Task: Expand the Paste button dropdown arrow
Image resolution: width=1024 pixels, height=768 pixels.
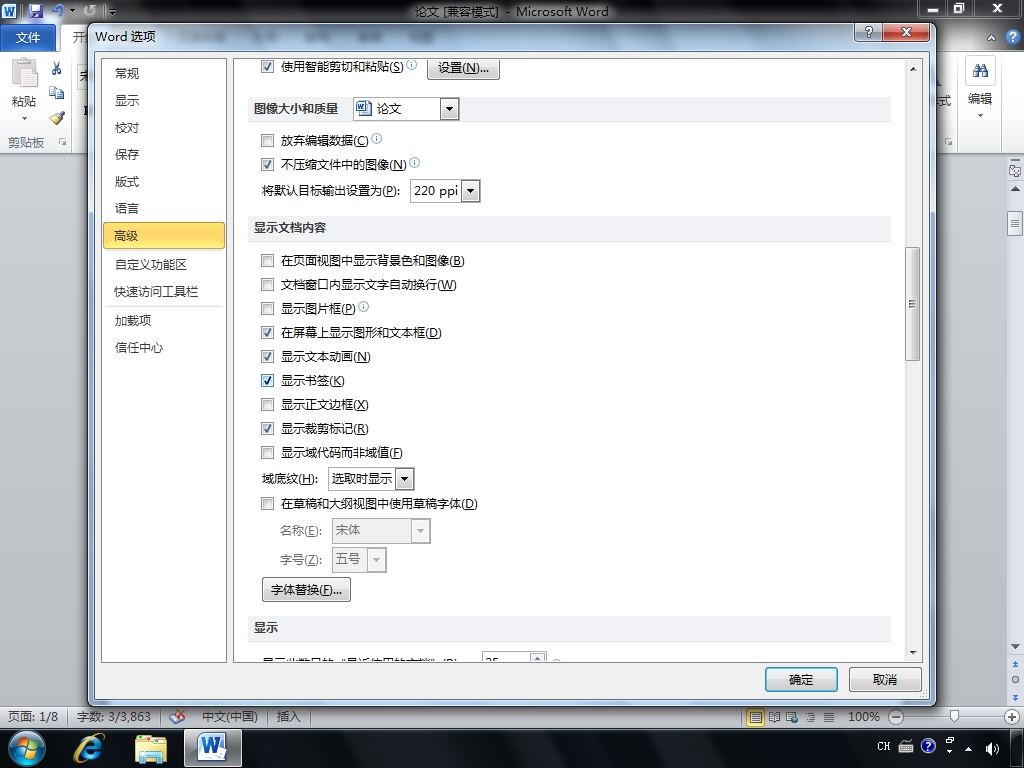Action: (24, 118)
